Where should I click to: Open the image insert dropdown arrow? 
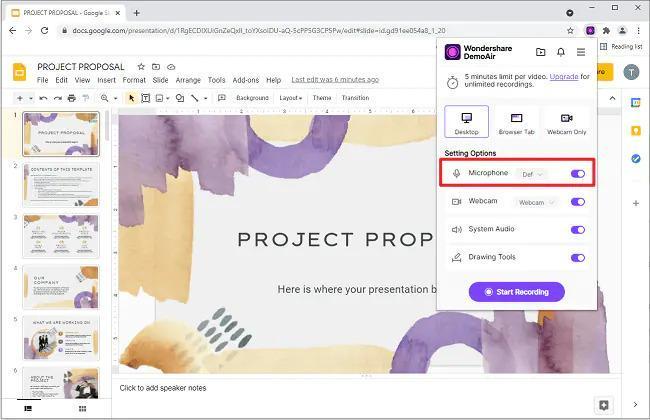coord(167,98)
